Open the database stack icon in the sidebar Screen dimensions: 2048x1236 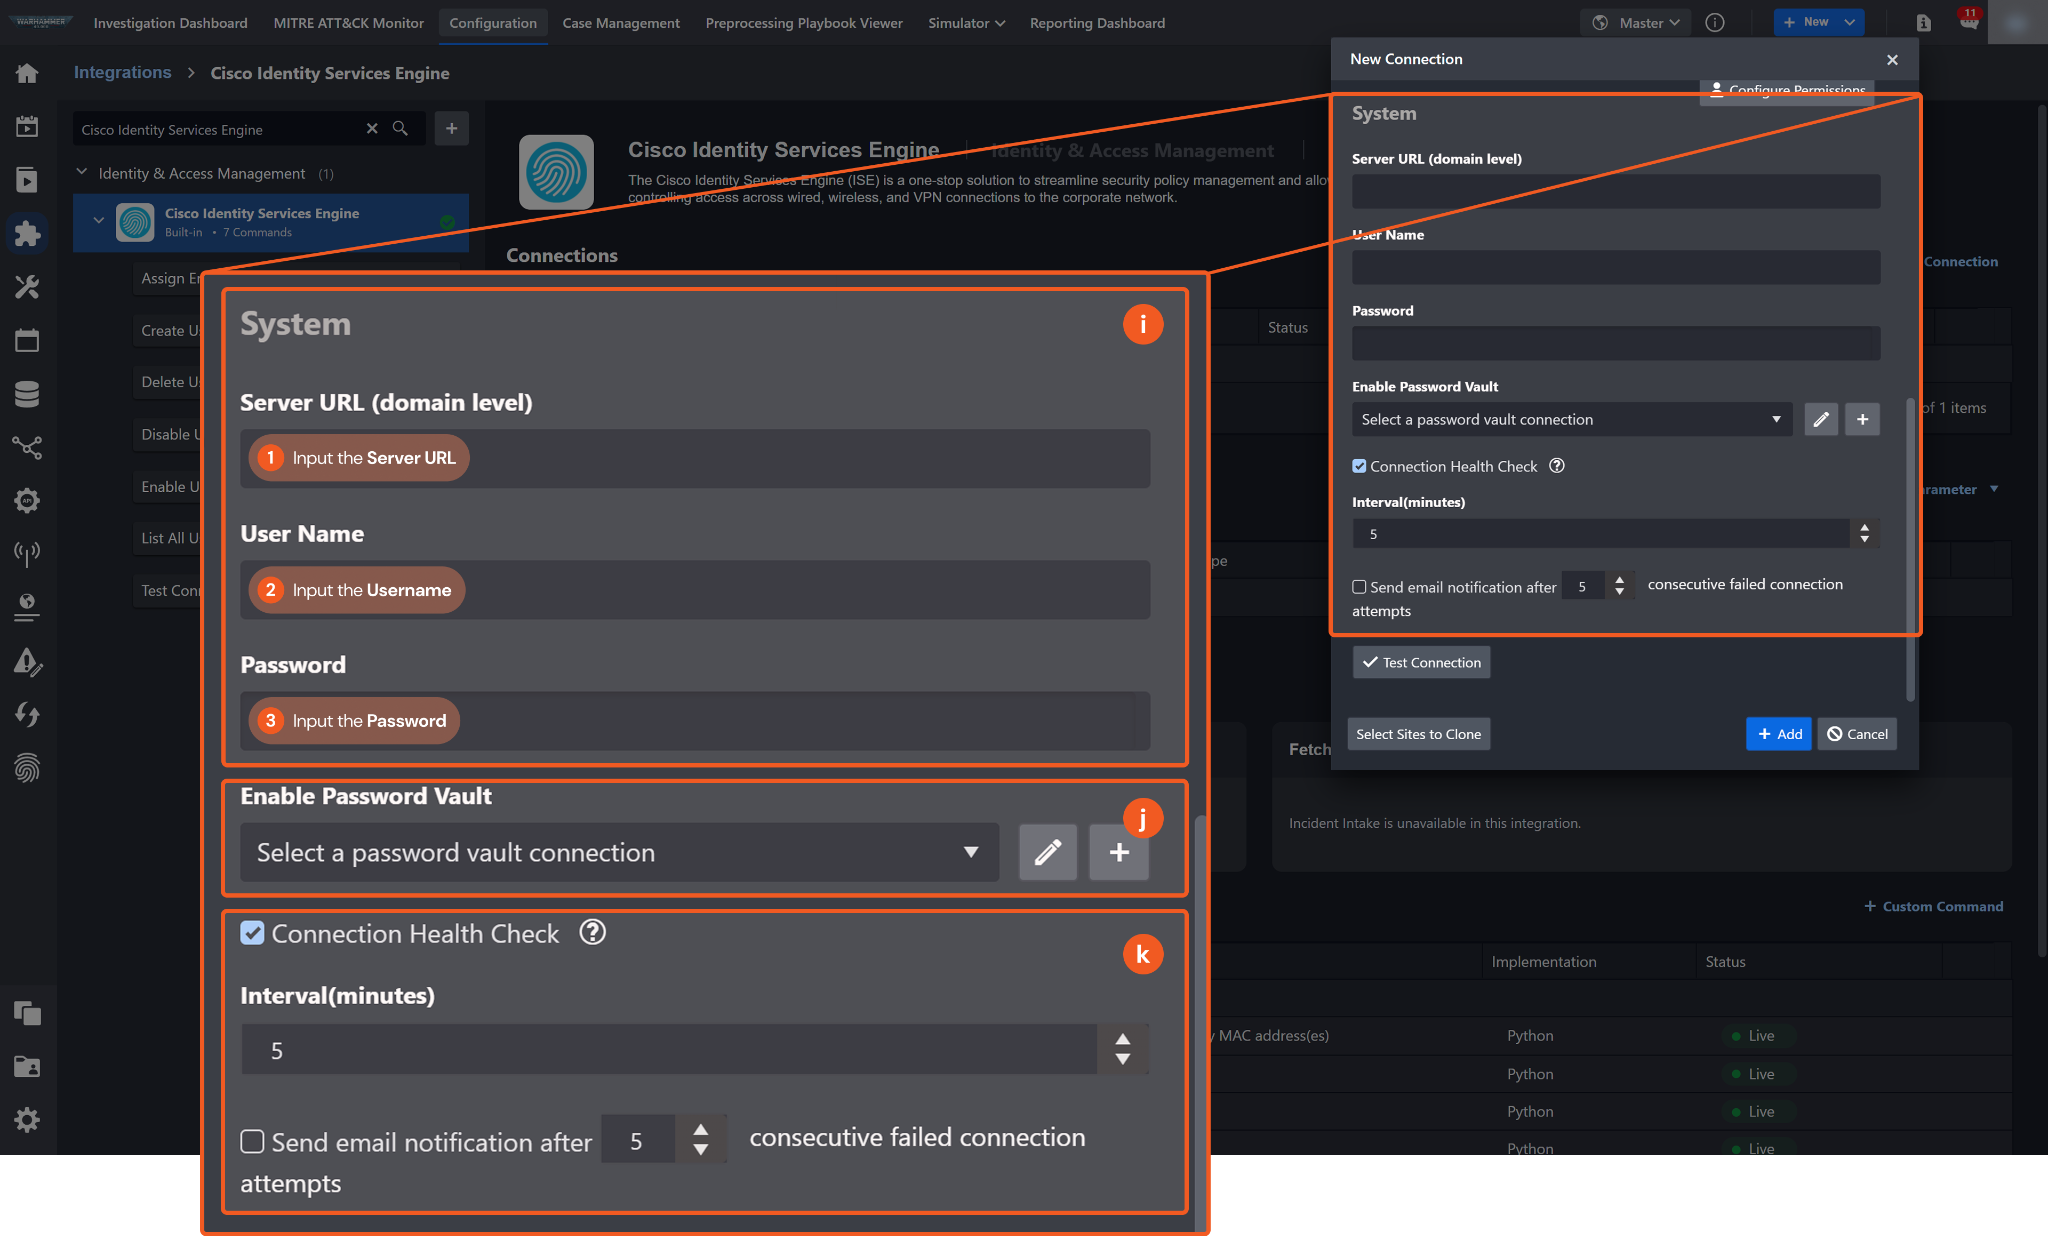(x=27, y=394)
